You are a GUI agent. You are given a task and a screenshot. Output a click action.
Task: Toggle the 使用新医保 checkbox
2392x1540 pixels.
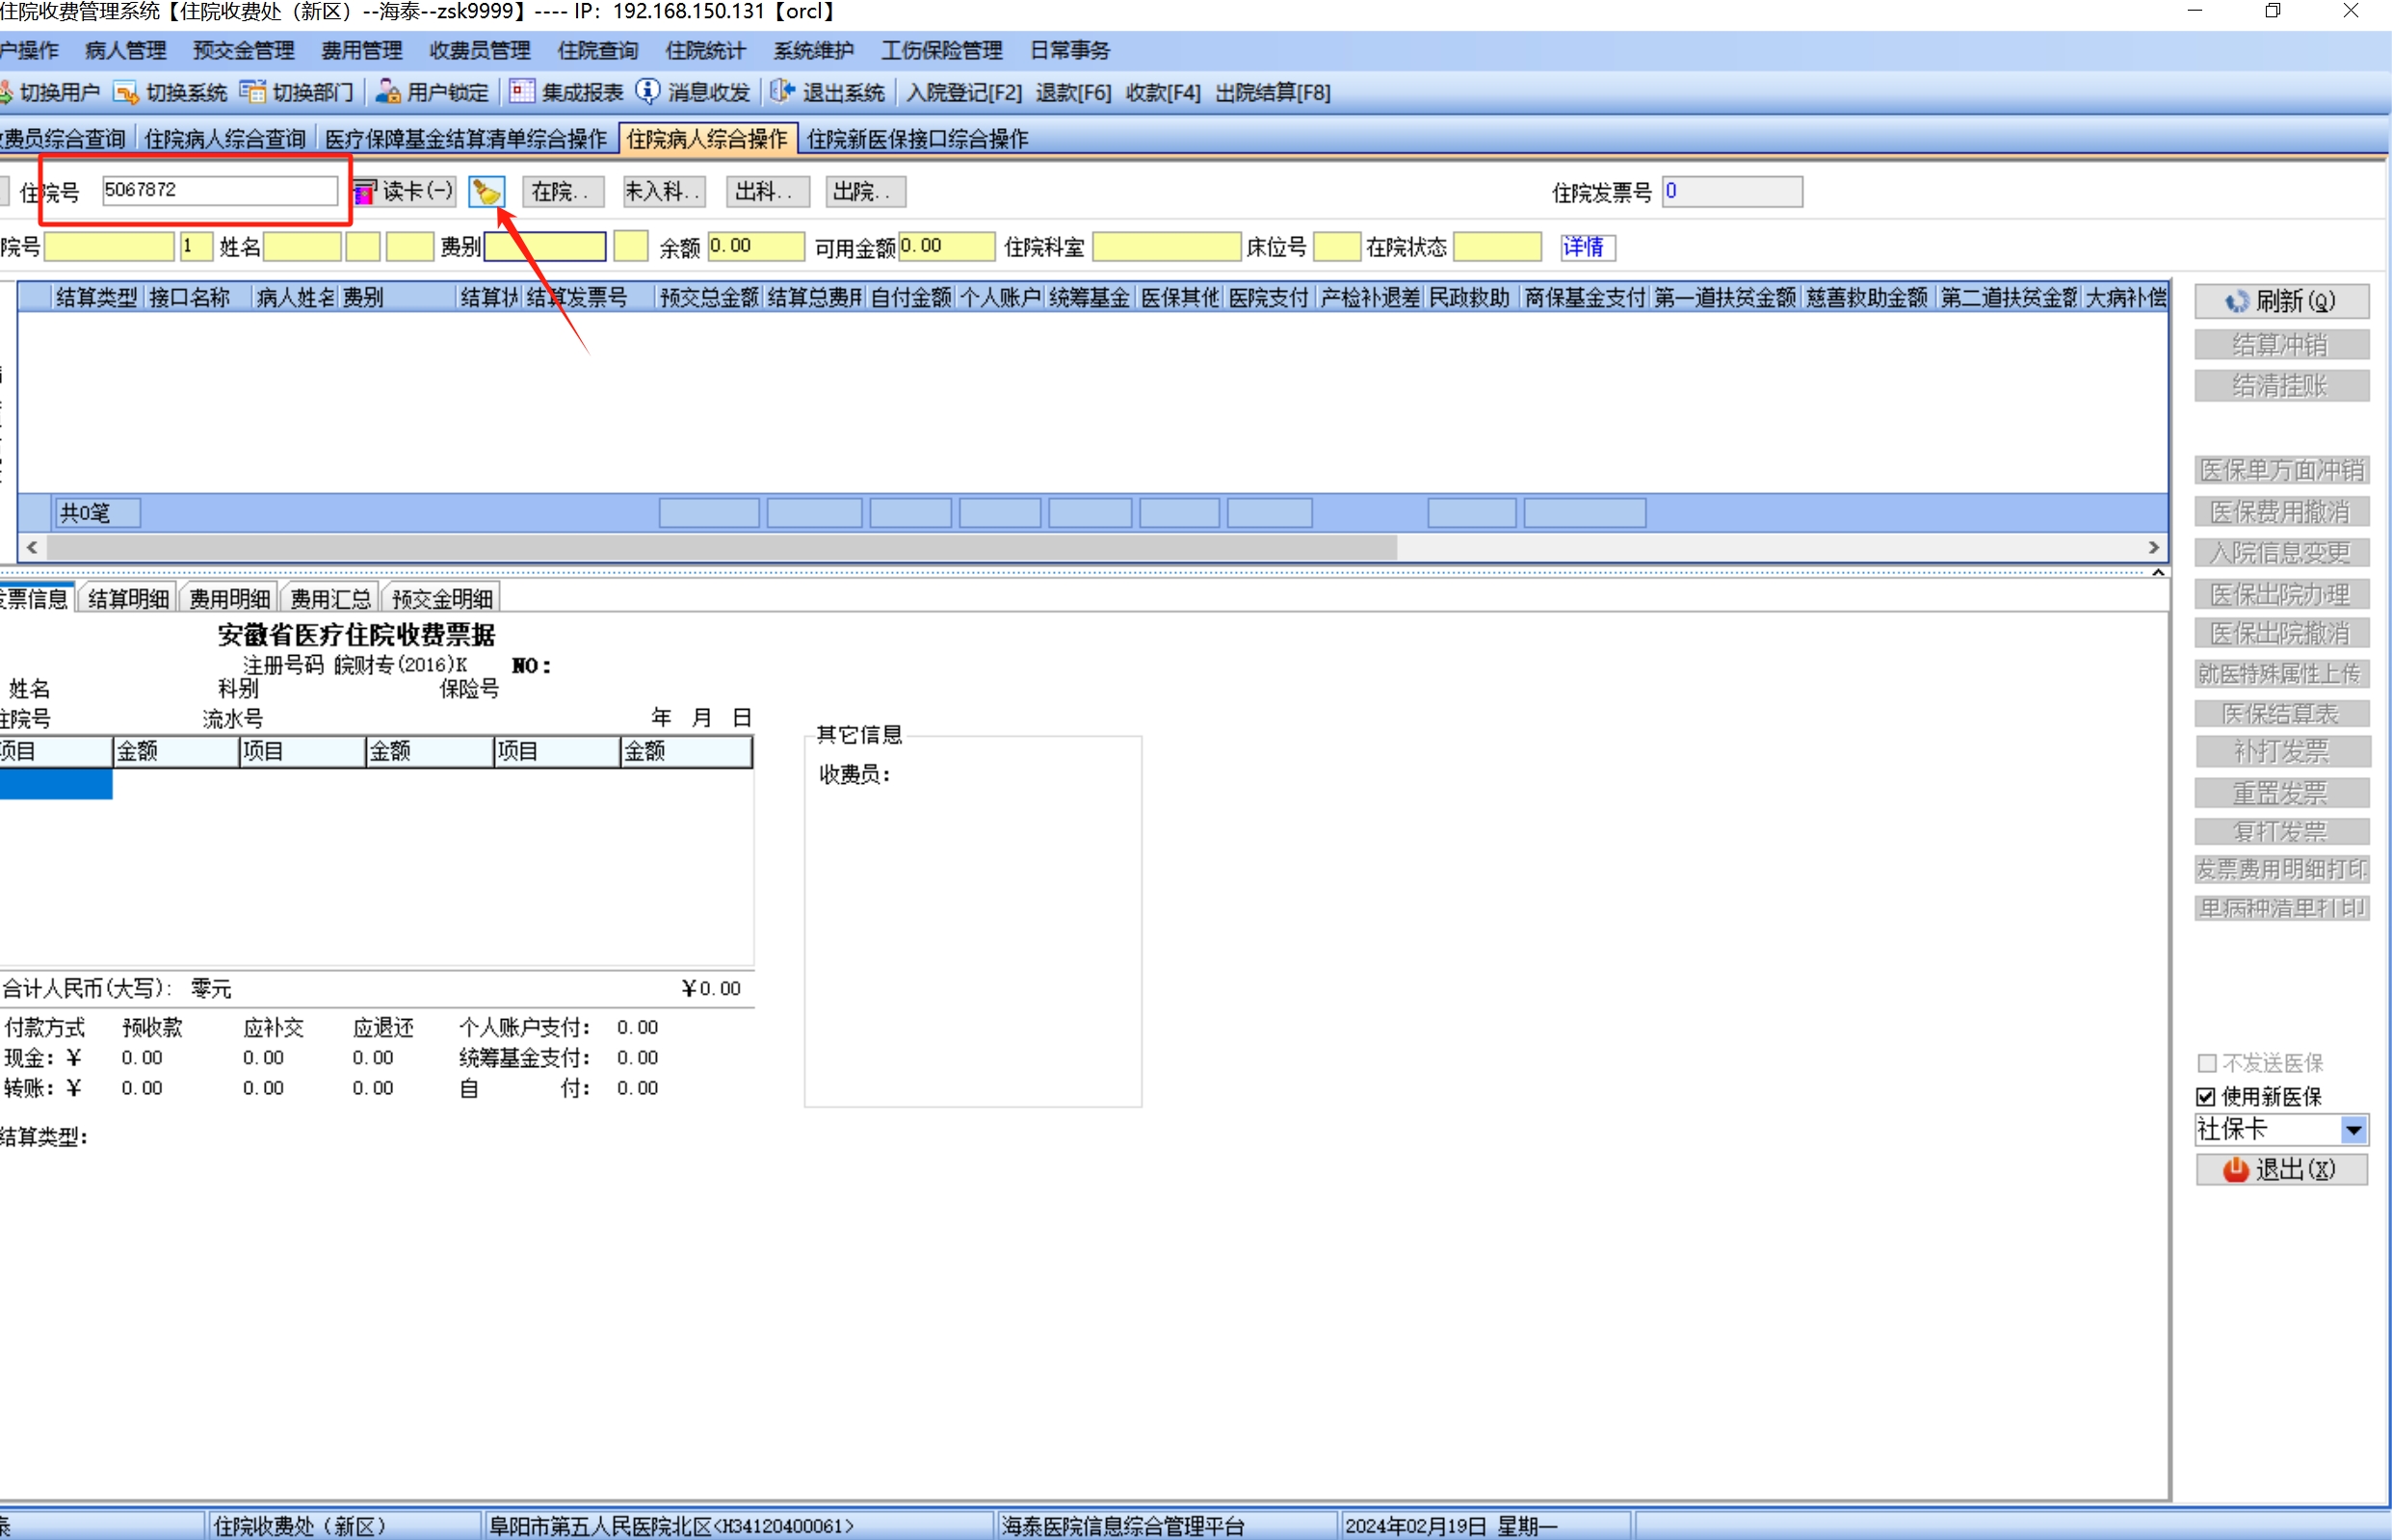click(x=2206, y=1096)
